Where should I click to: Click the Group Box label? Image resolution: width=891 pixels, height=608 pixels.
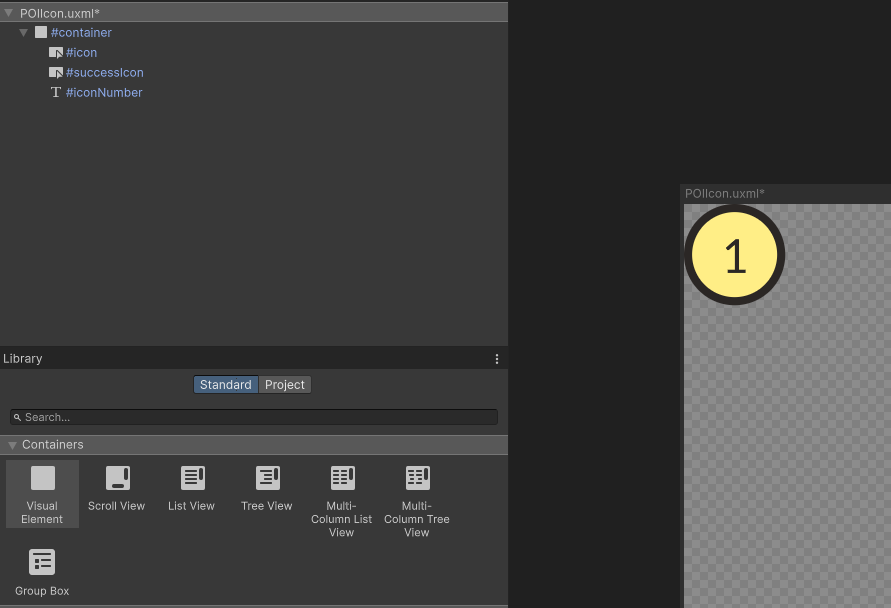(42, 591)
